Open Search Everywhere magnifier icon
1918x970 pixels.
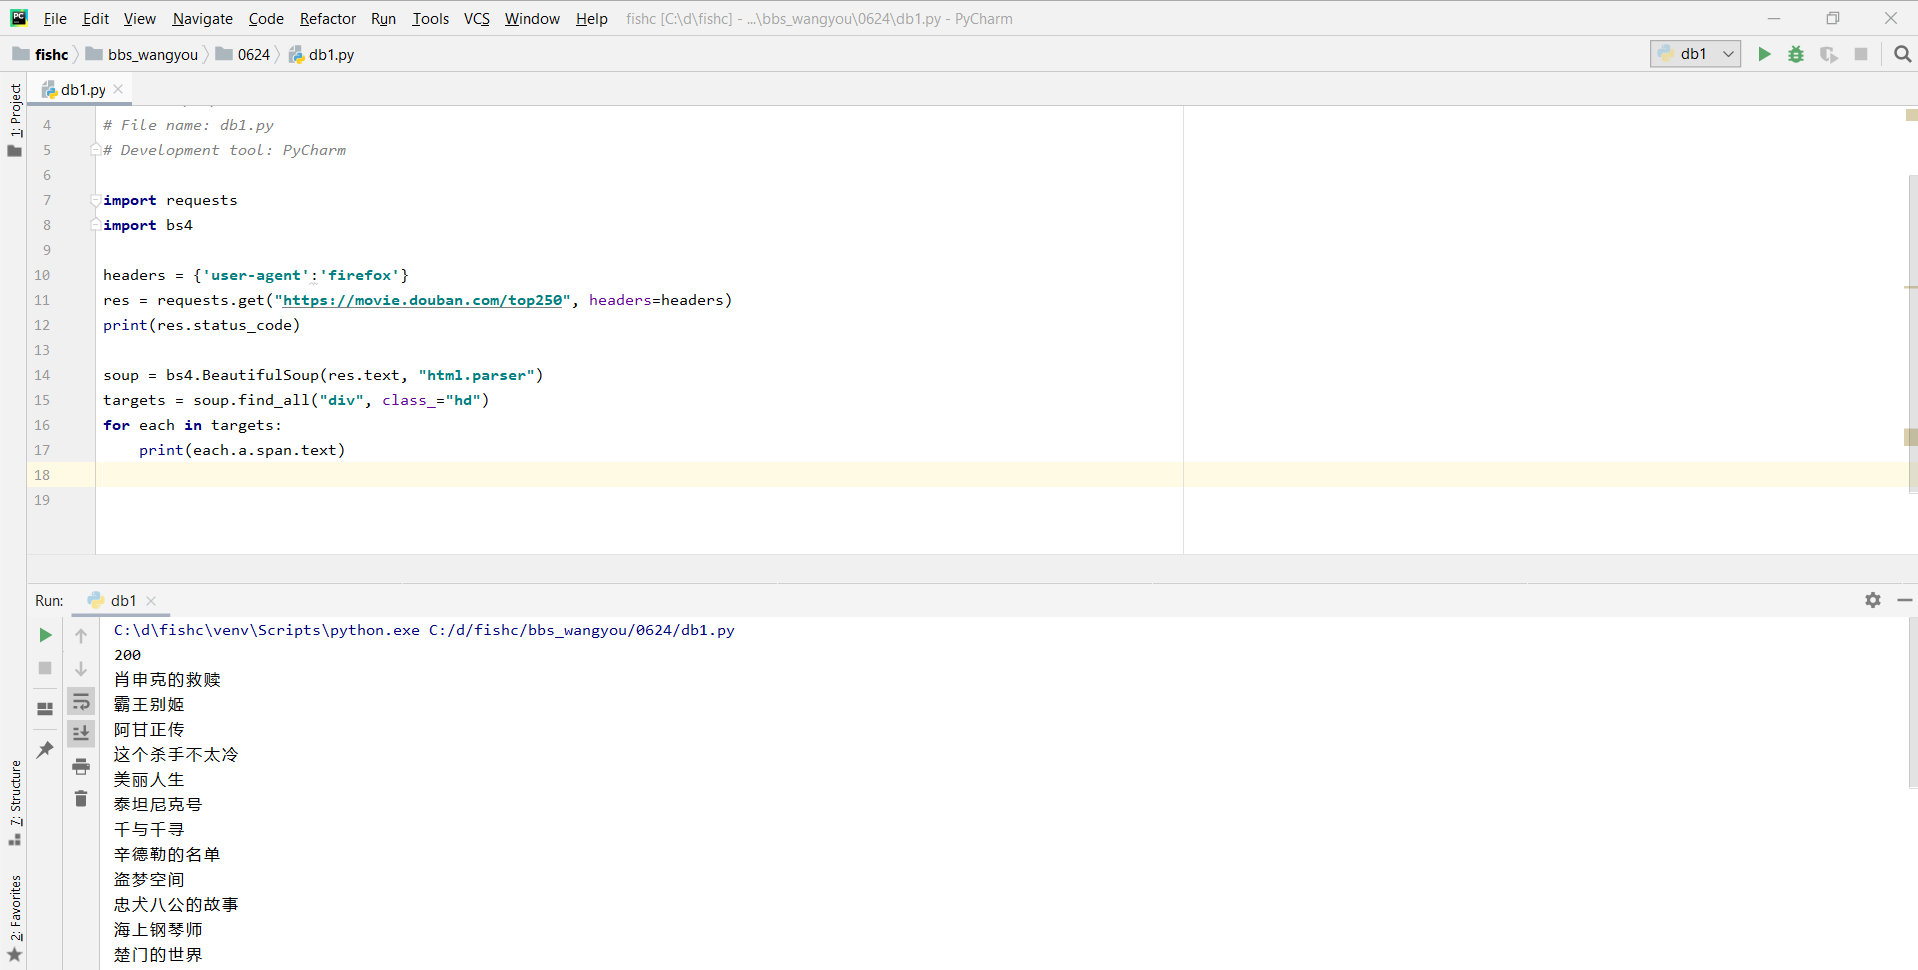pyautogui.click(x=1902, y=54)
